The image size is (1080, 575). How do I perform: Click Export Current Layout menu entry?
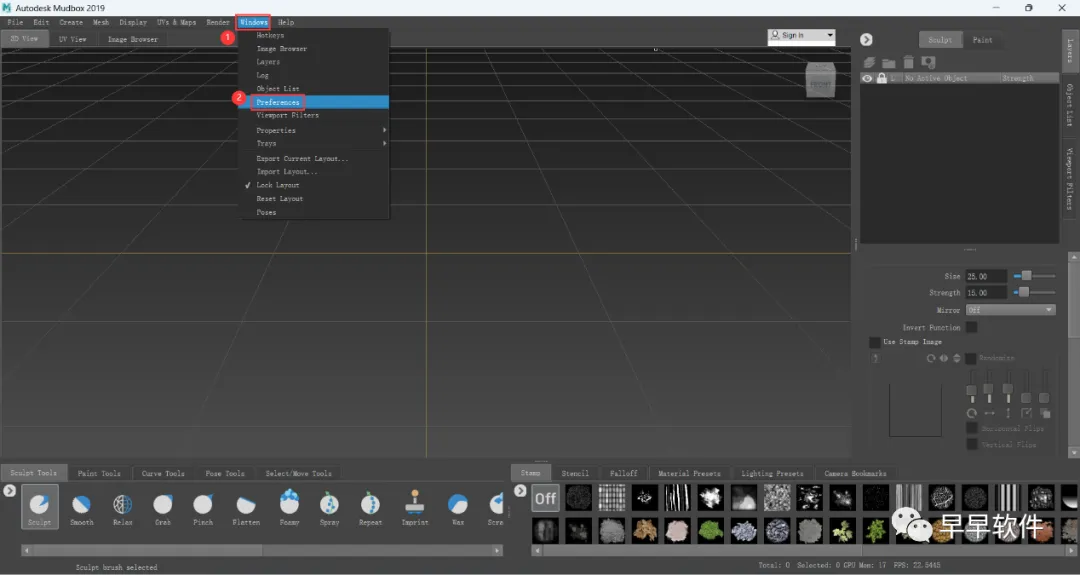pyautogui.click(x=314, y=158)
